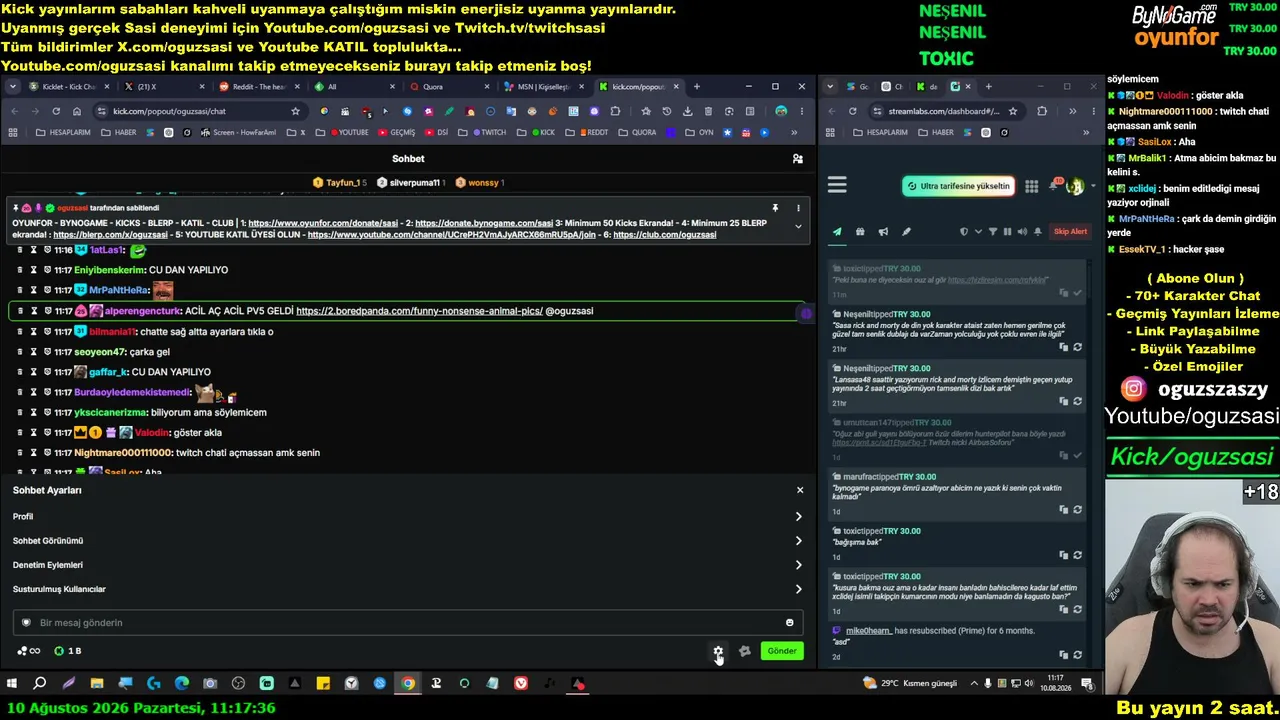Open Streamlabs profile avatar menu
Screen dimensions: 1280x720
(x=1076, y=186)
